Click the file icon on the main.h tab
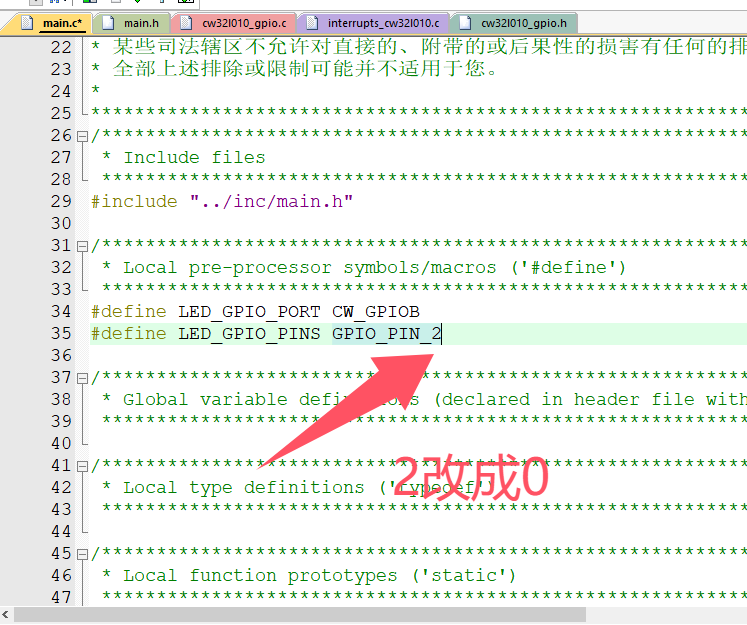The image size is (747, 625). click(x=108, y=22)
